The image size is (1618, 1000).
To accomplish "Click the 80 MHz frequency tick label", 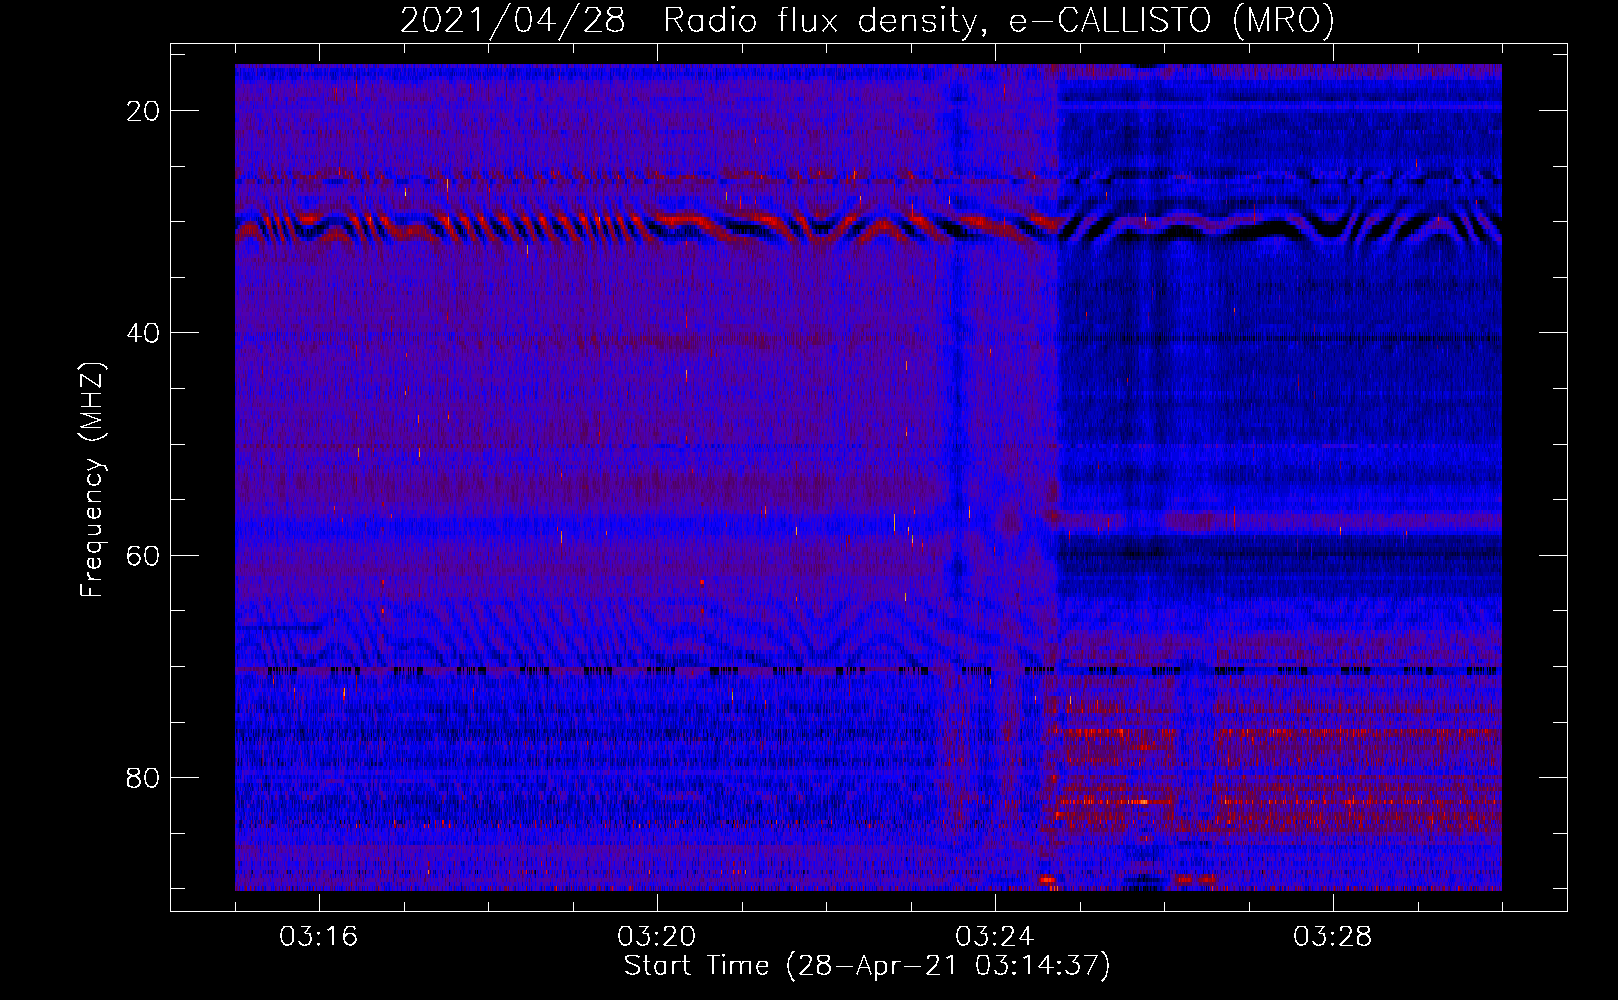I will pyautogui.click(x=143, y=777).
